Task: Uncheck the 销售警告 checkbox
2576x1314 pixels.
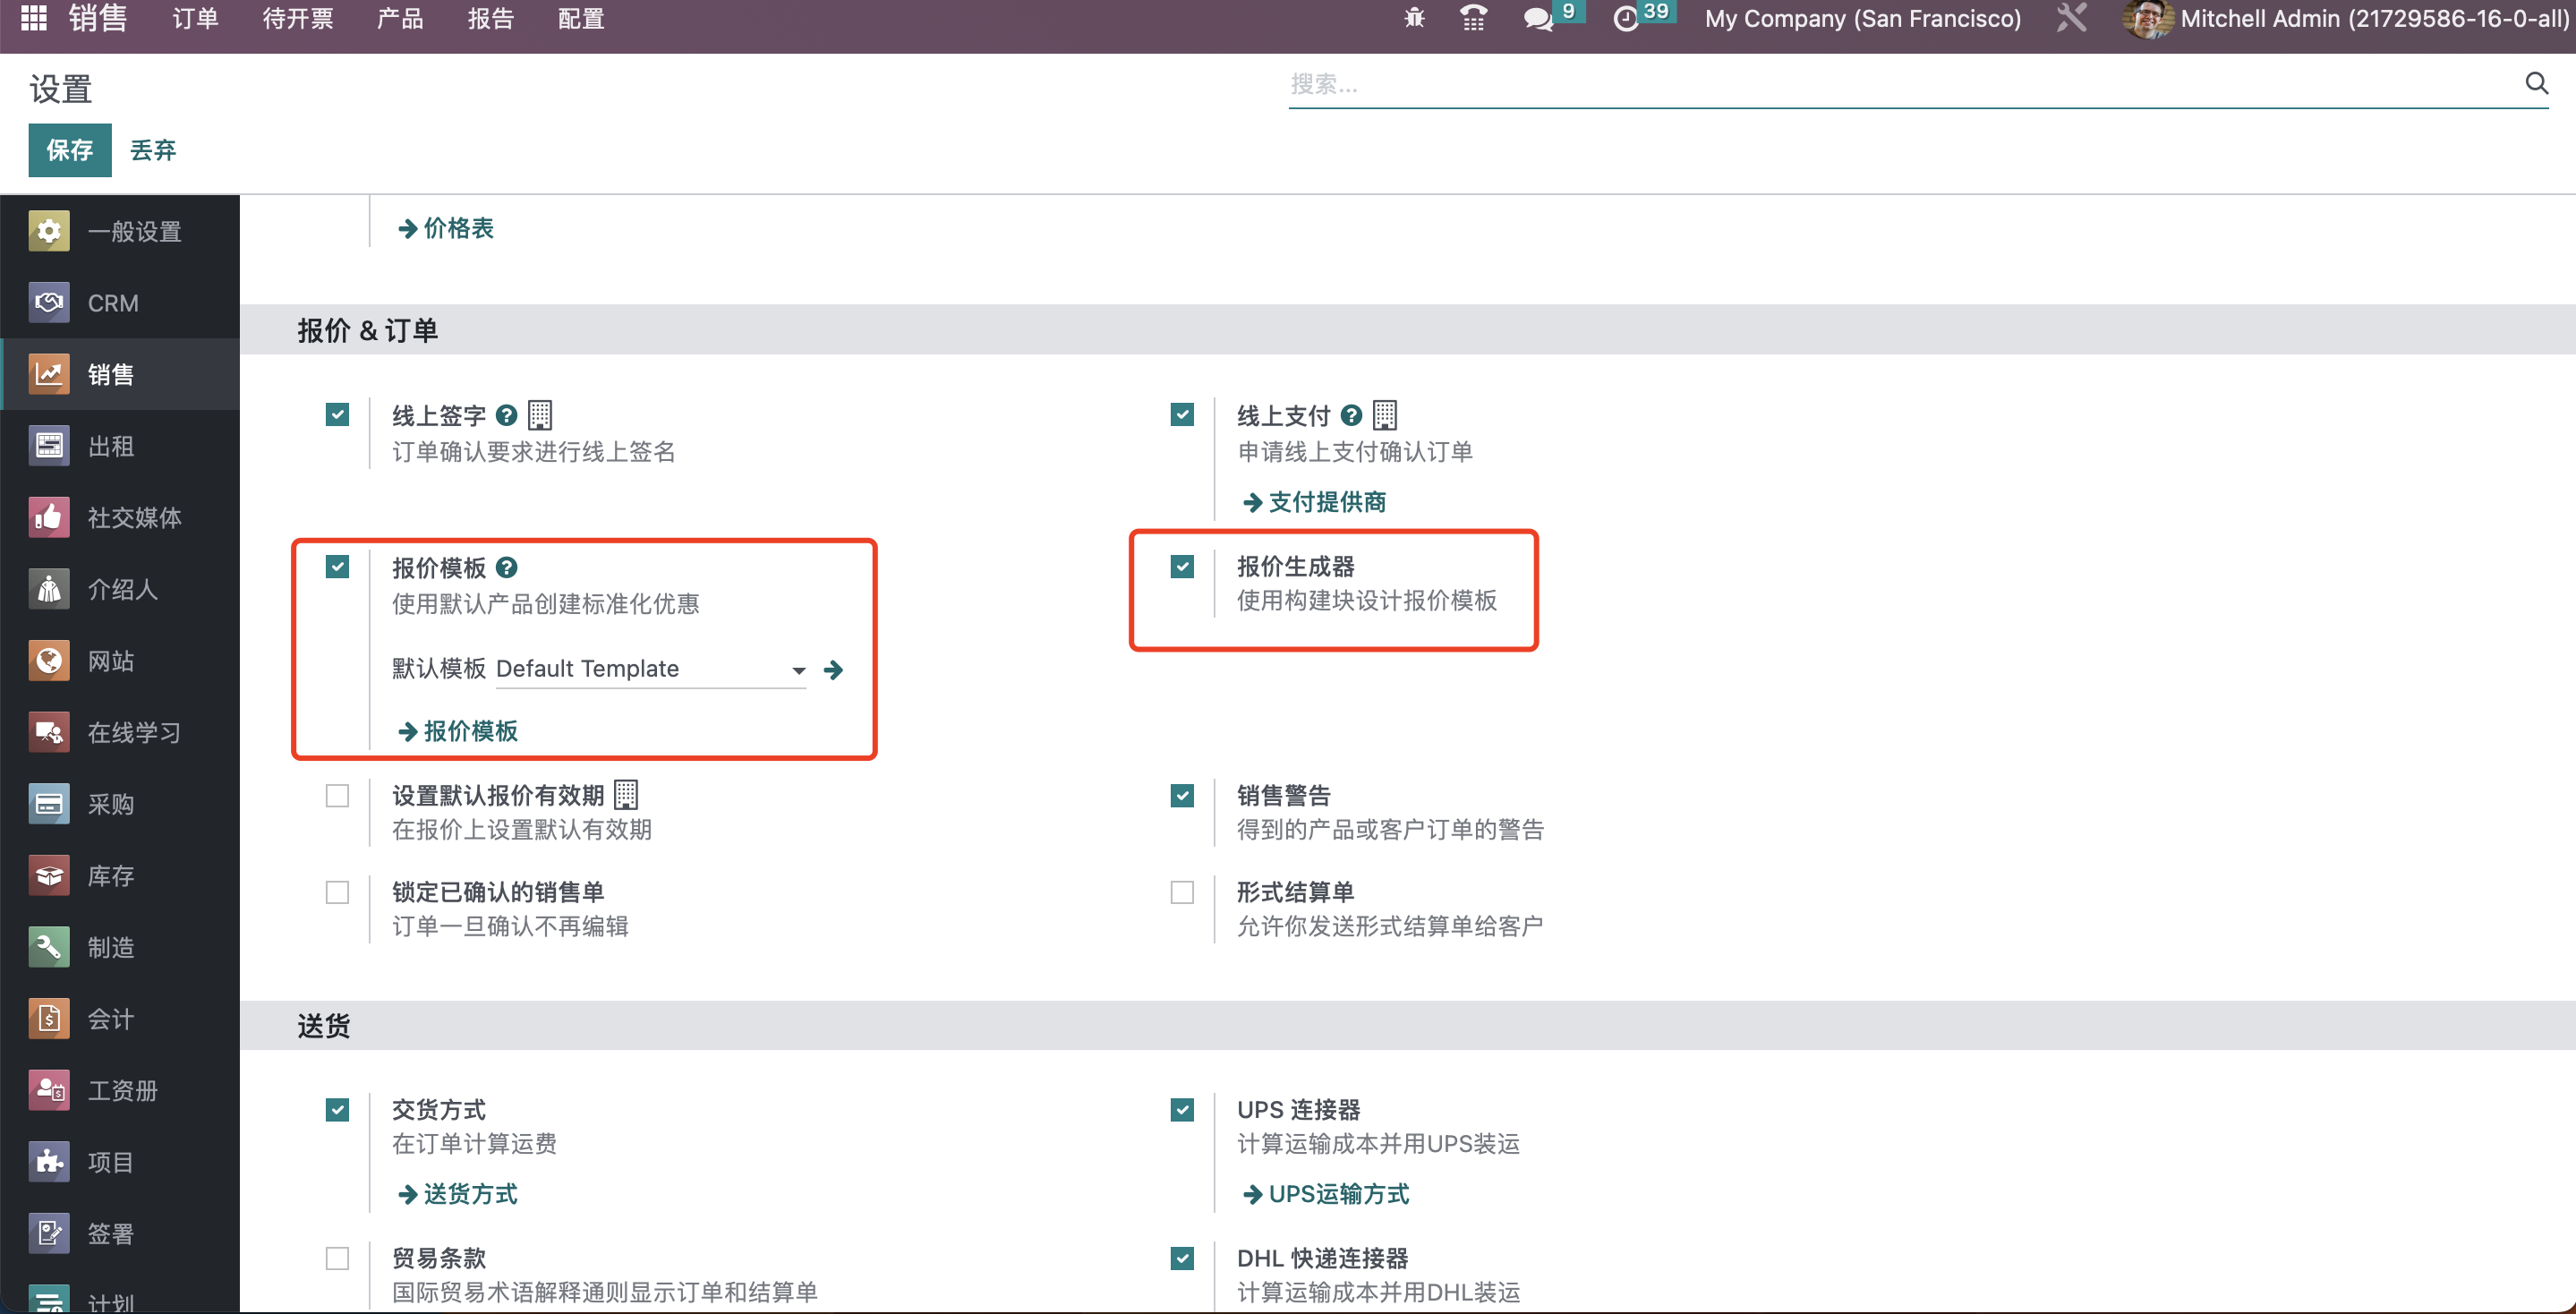Action: tap(1182, 796)
